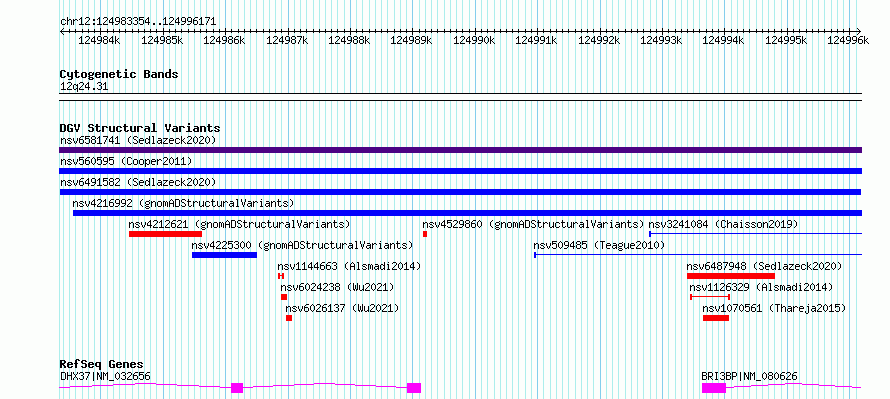Select the red nsv1126329 bracketed line
Image resolution: width=890 pixels, height=399 pixels.
coord(710,297)
